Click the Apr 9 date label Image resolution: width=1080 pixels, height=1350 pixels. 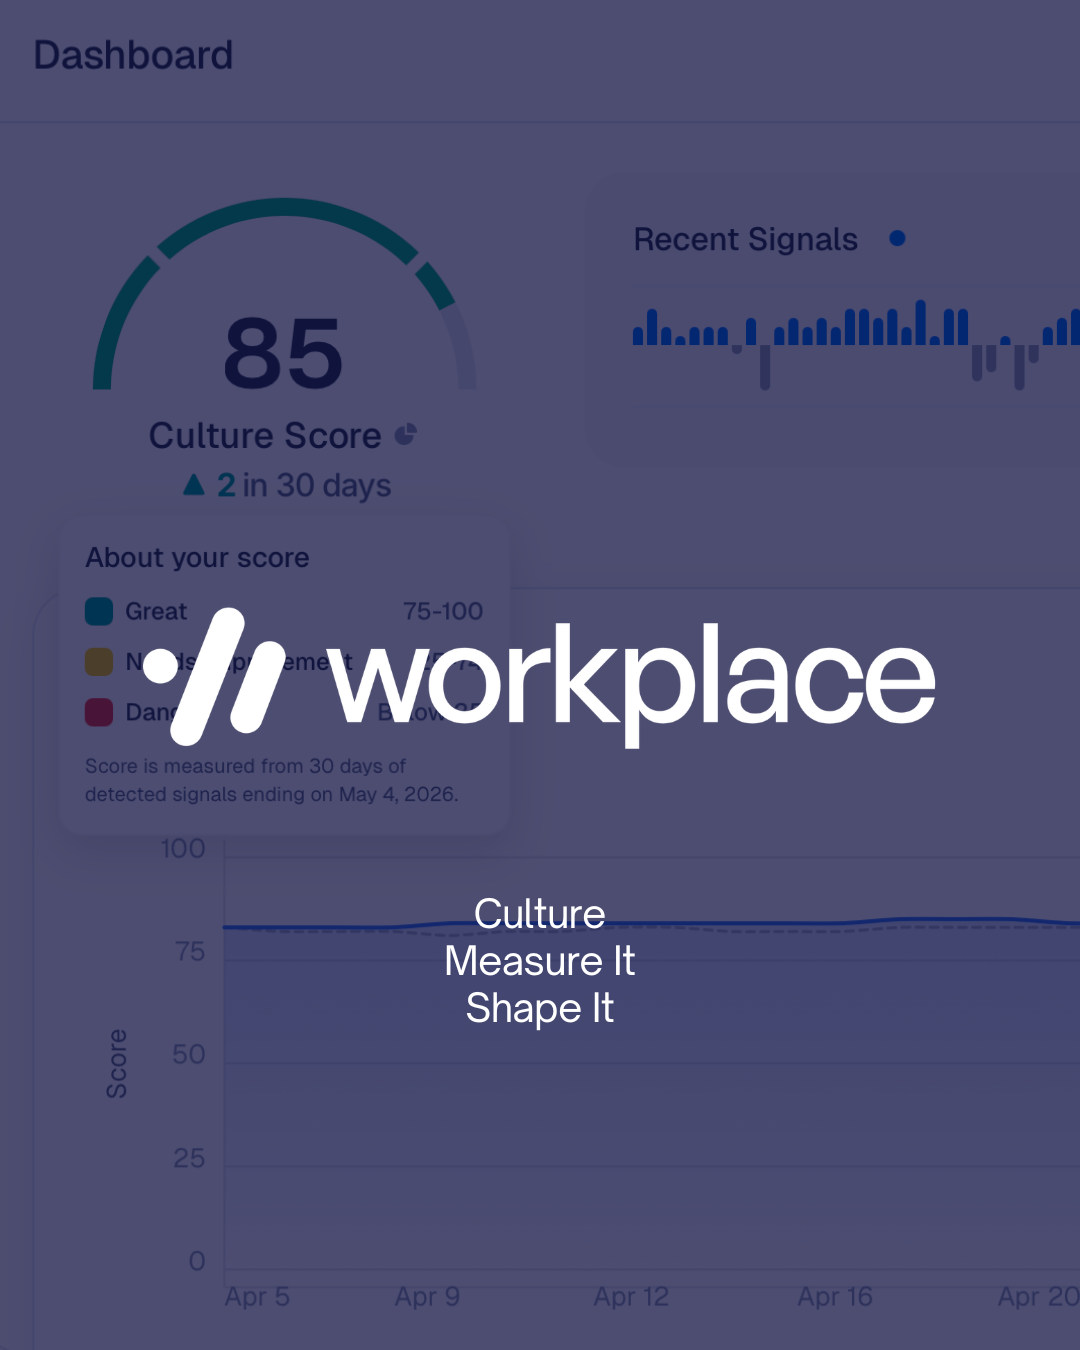[x=427, y=1297]
